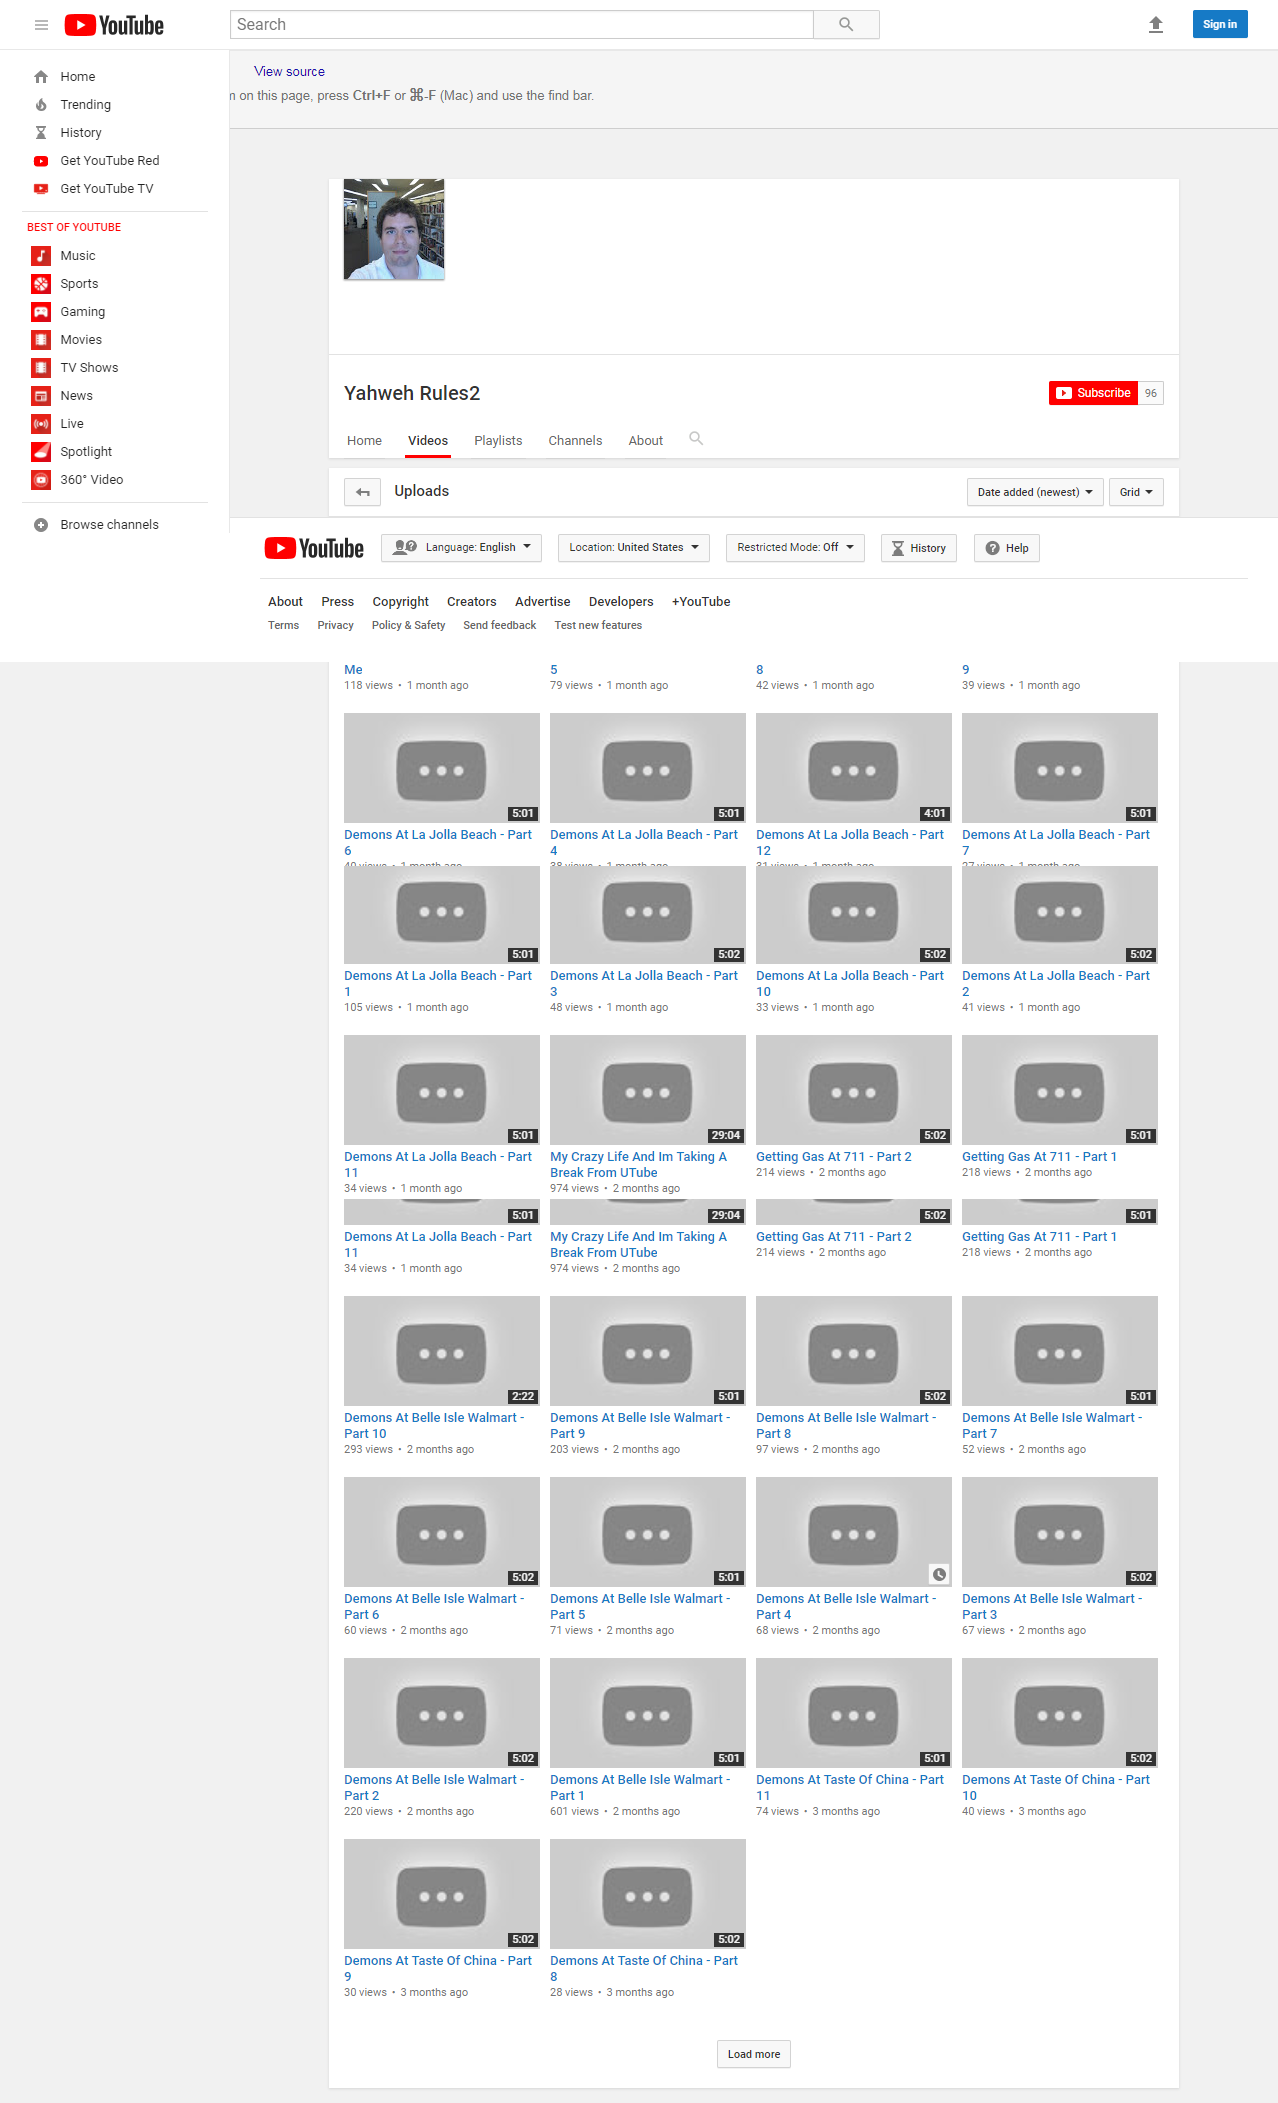Open the Channels tab
This screenshot has height=2103, width=1278.
[x=575, y=441]
